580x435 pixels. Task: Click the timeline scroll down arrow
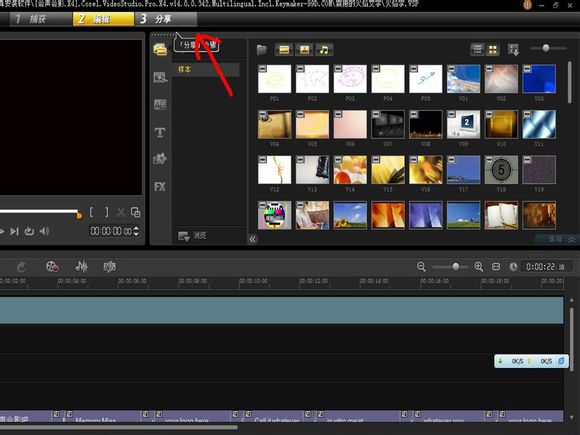click(x=572, y=417)
